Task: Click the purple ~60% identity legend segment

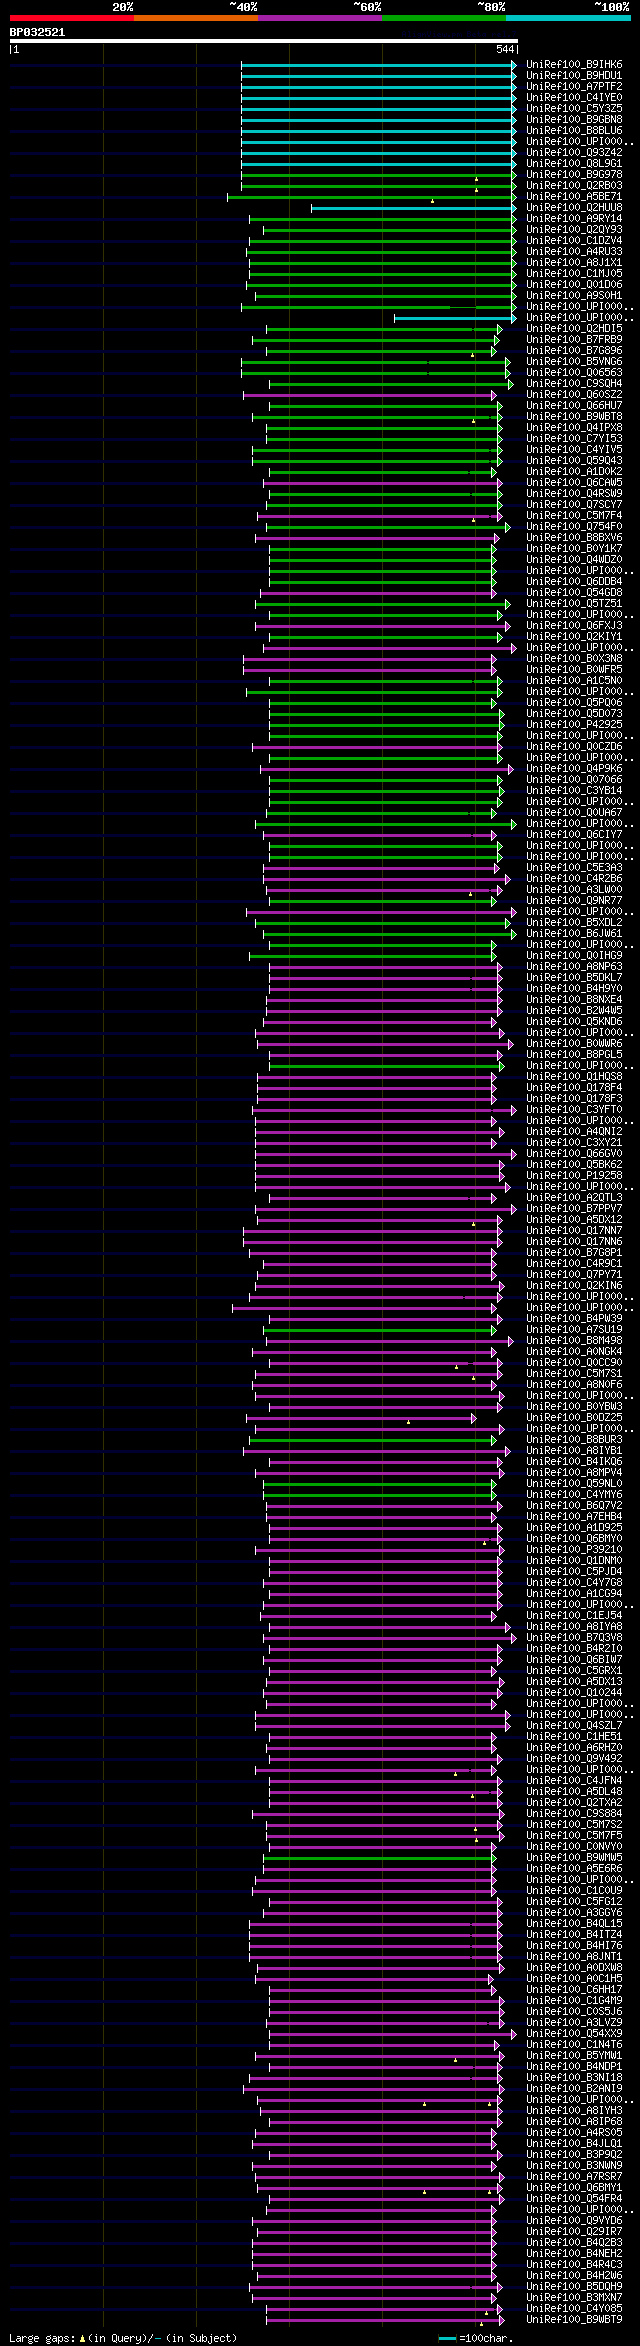Action: pyautogui.click(x=320, y=18)
